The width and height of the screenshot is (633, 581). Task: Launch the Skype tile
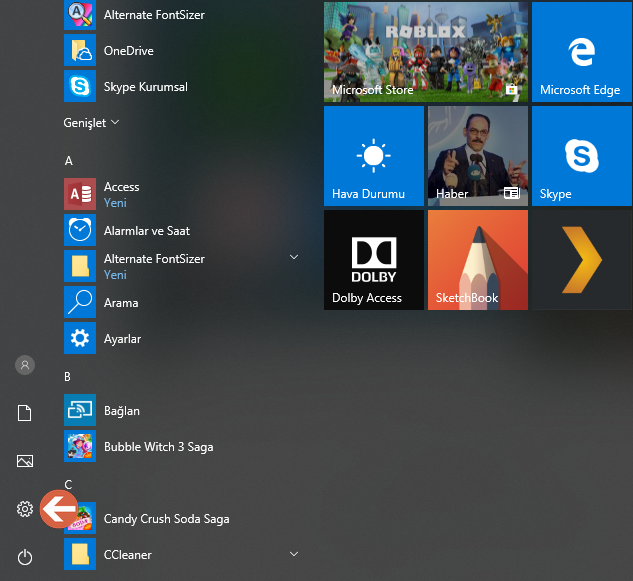click(582, 156)
